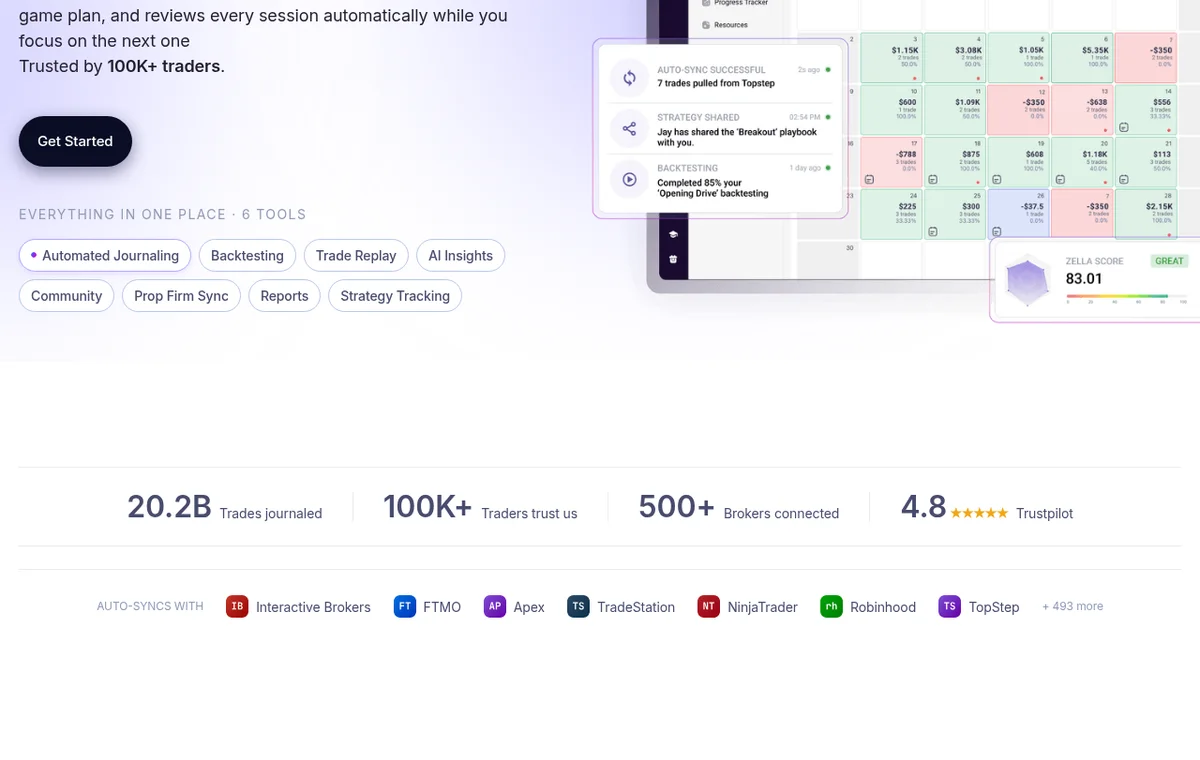Click the green GREAT badge
This screenshot has height=760, width=1200.
[x=1169, y=261]
